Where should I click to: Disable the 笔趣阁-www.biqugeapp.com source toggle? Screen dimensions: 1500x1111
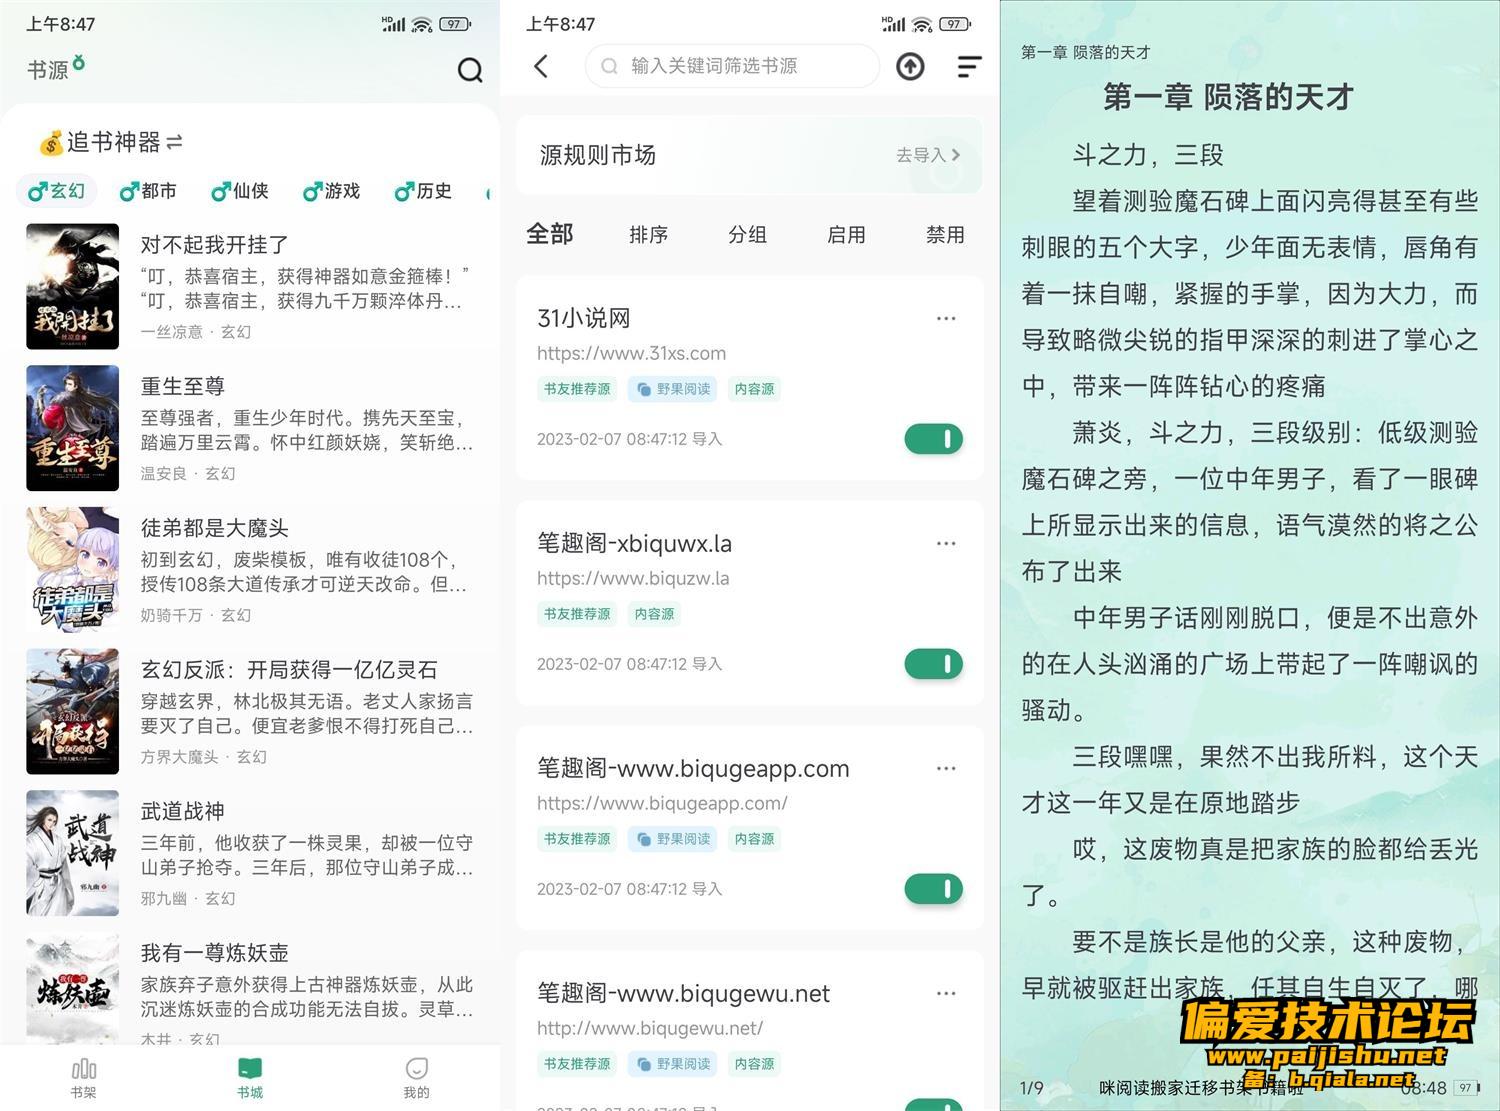tap(933, 889)
